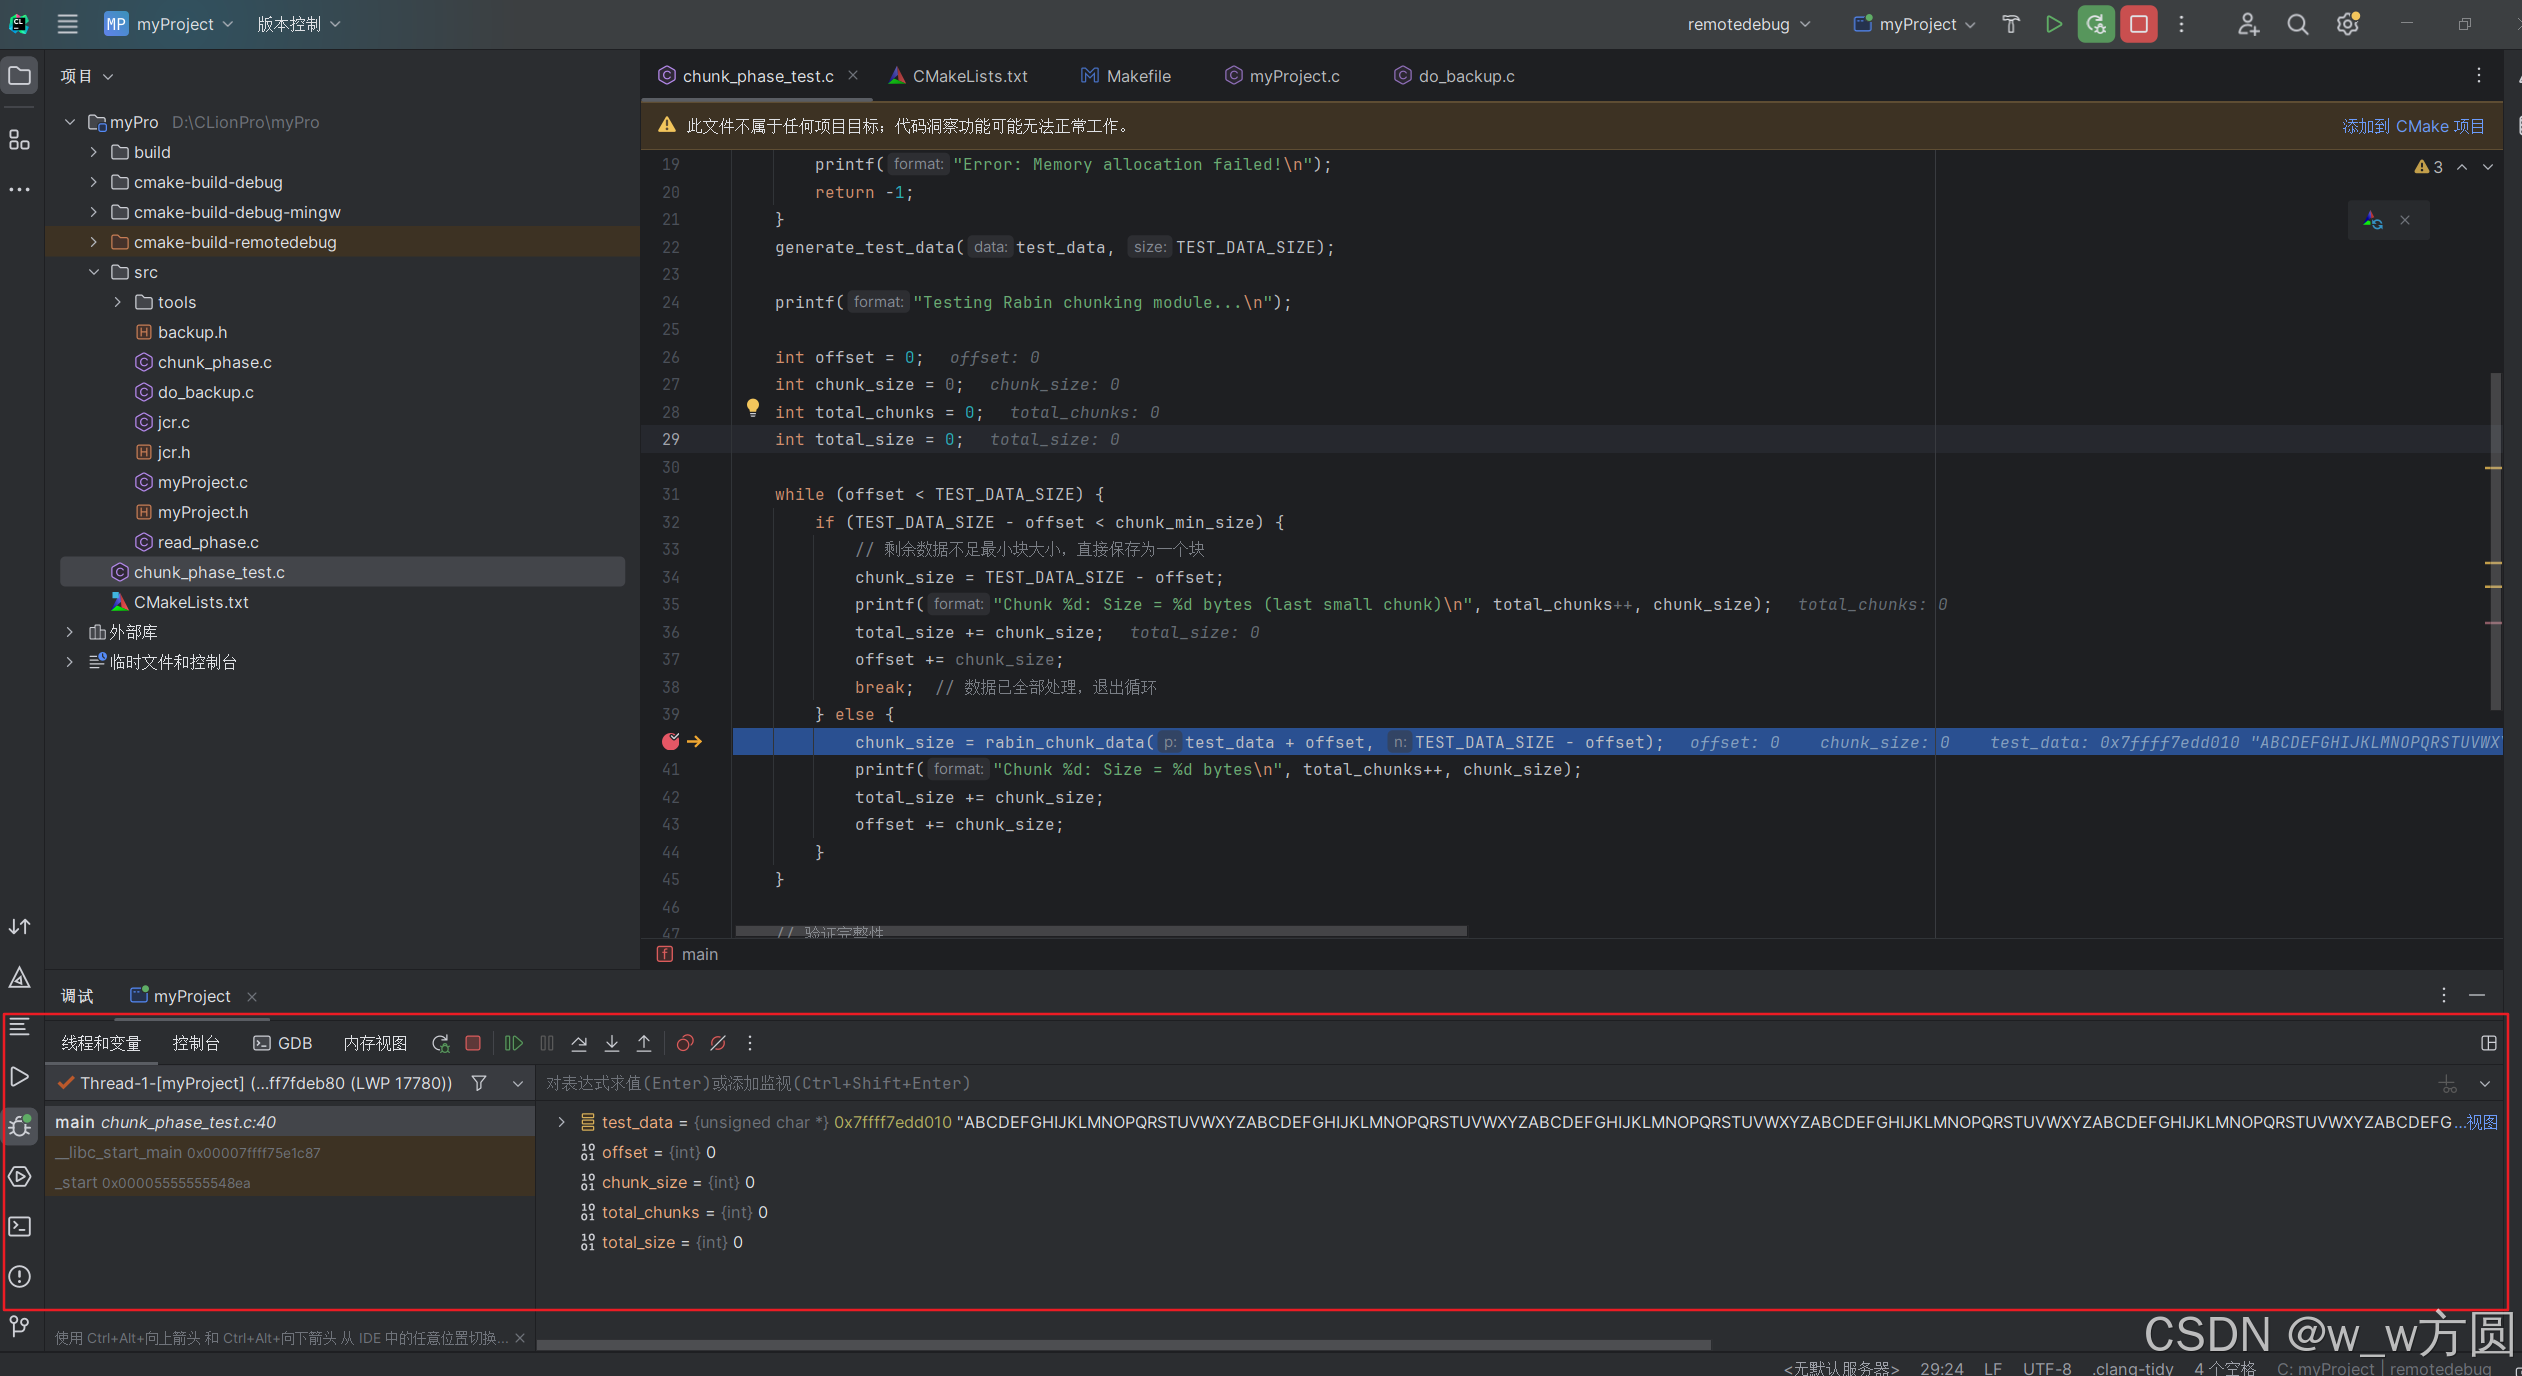2522x1376 pixels.
Task: Open the Debug tool window bug icon
Action: point(20,1126)
